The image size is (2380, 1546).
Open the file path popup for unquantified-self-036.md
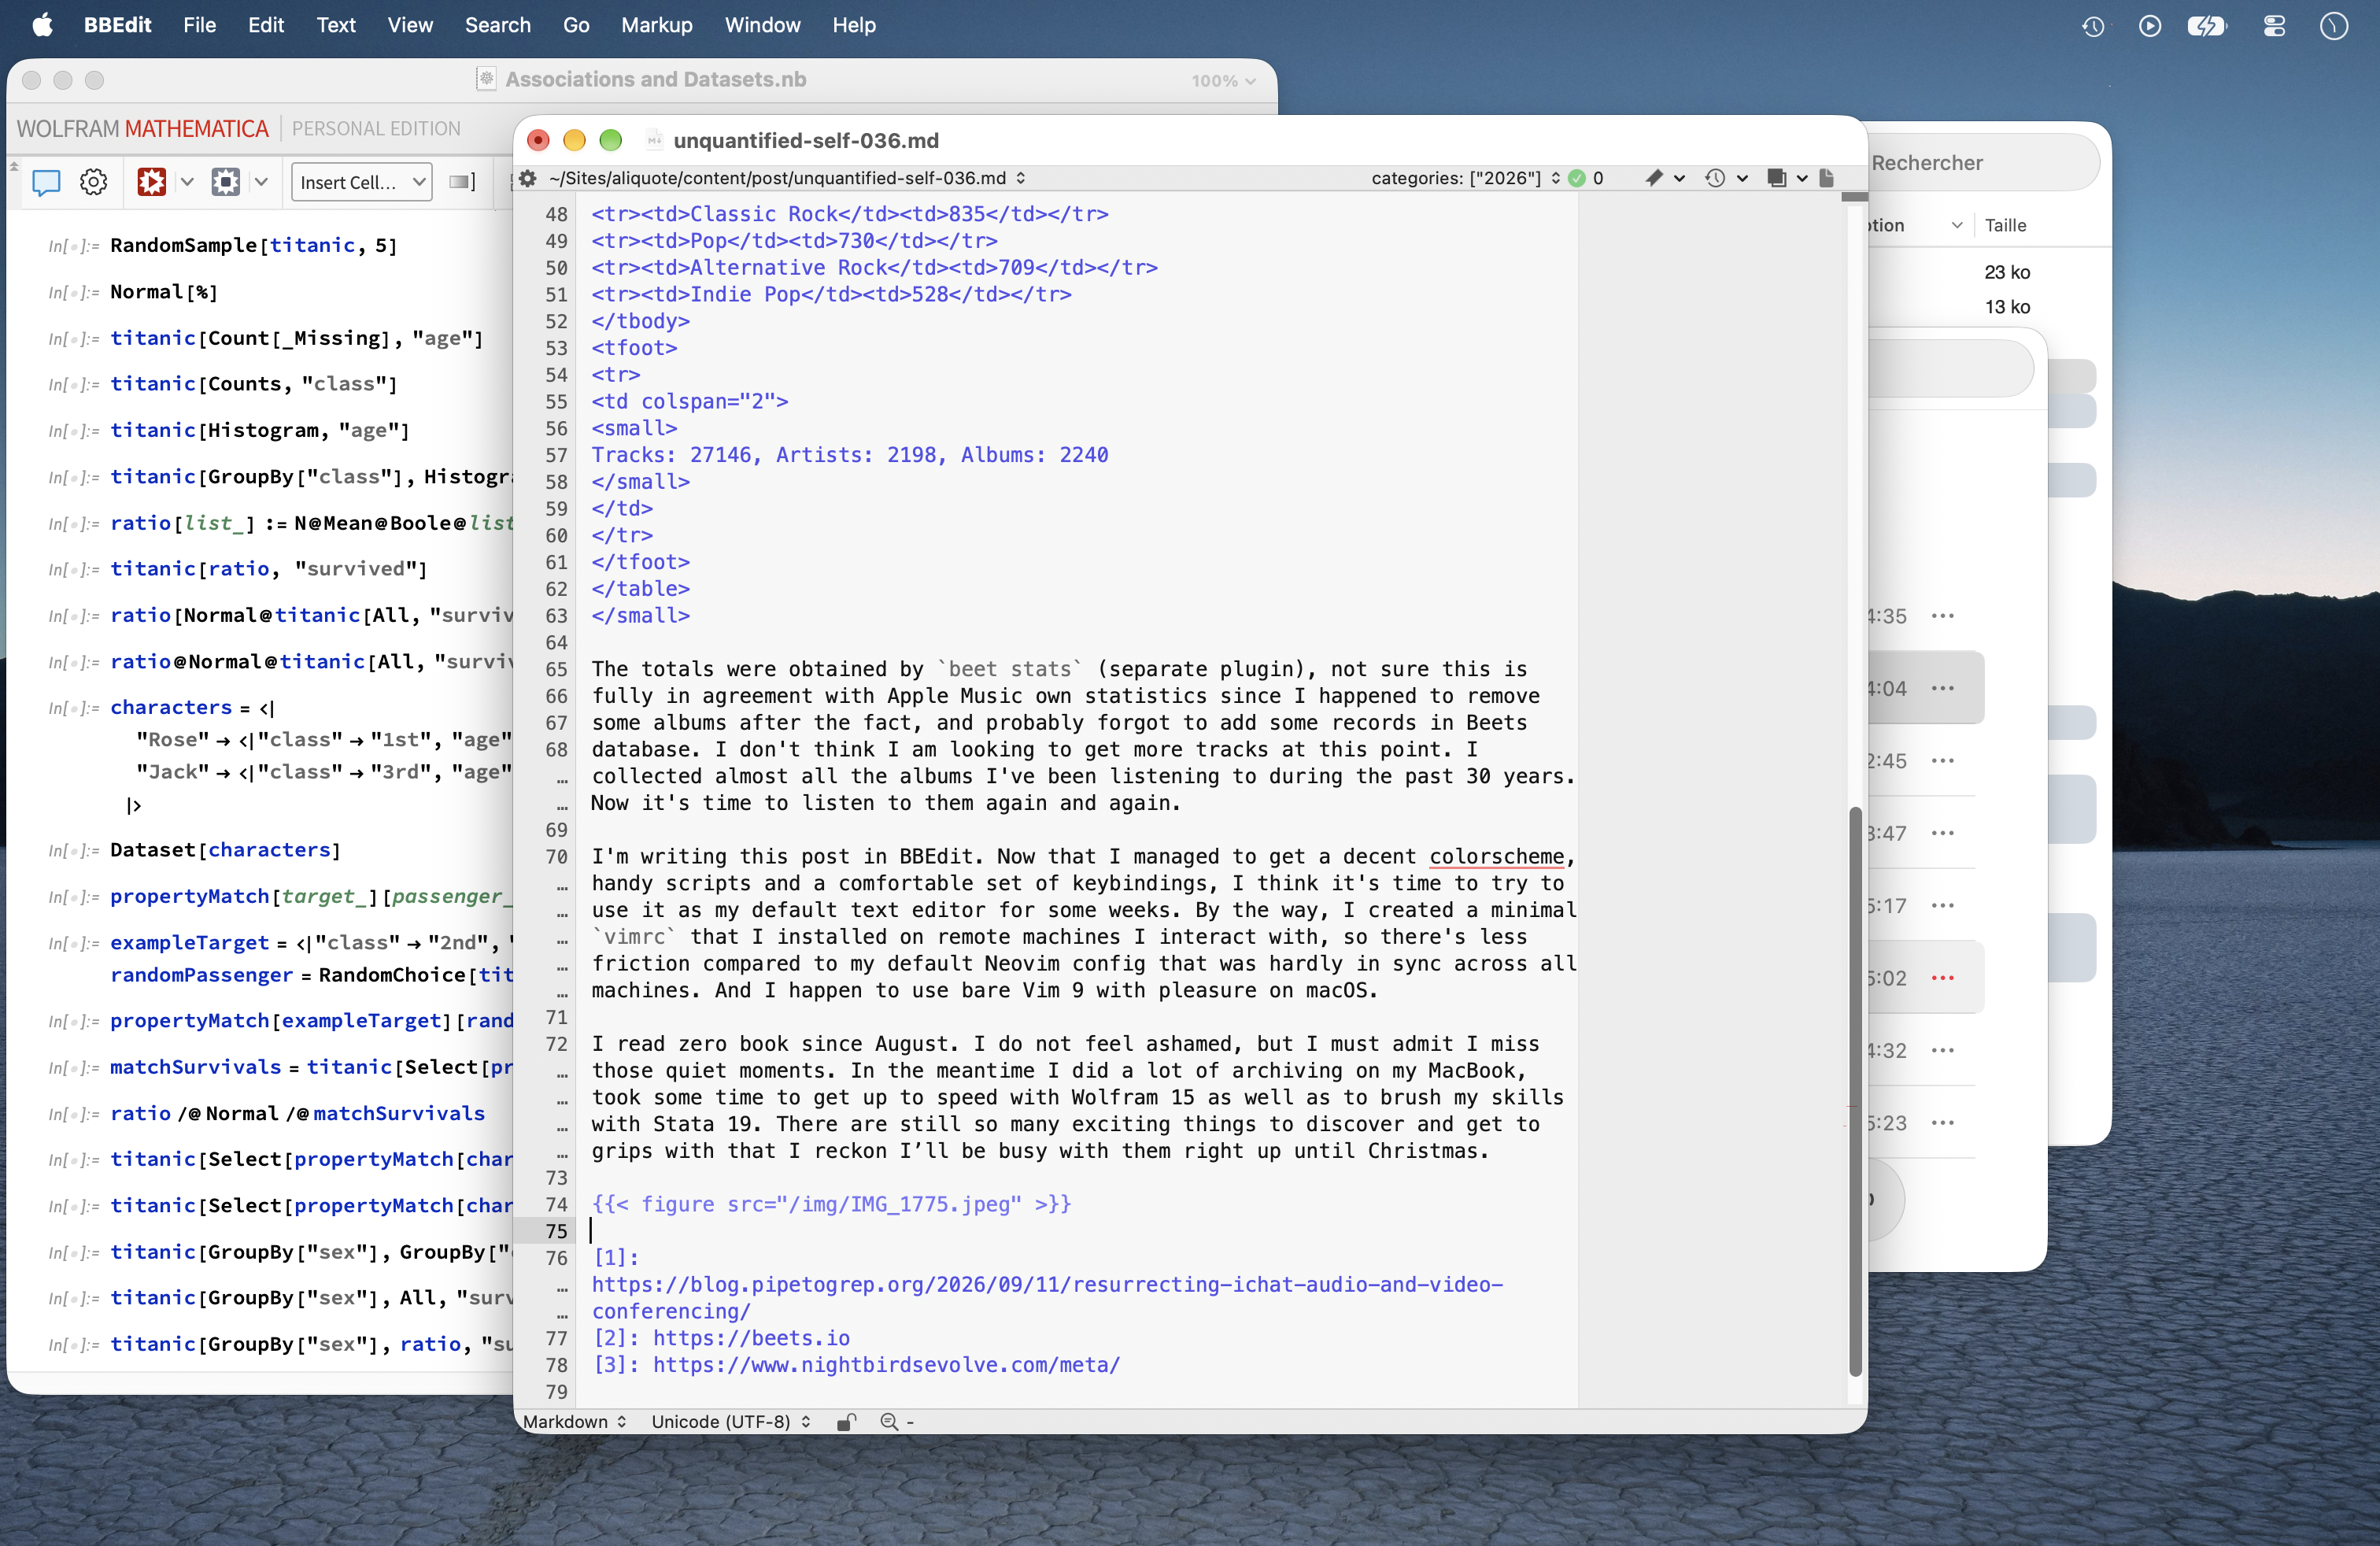(x=787, y=178)
